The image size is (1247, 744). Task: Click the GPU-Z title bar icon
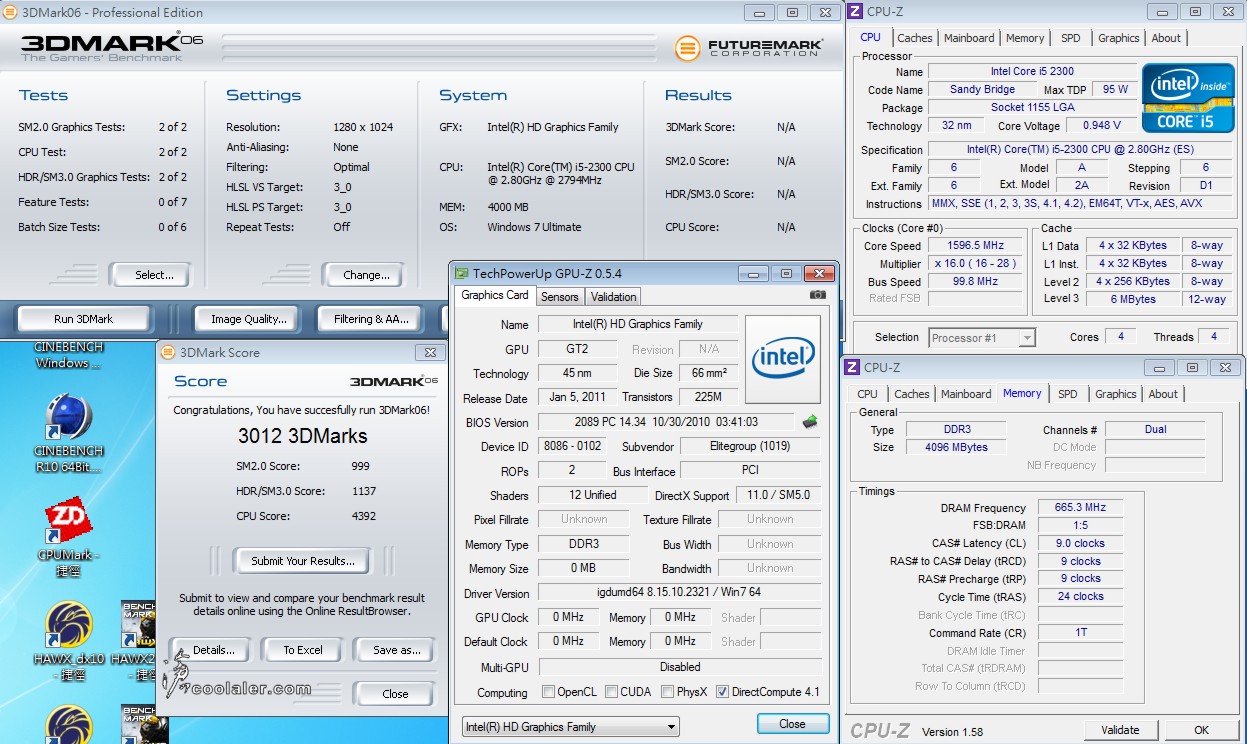pyautogui.click(x=461, y=273)
